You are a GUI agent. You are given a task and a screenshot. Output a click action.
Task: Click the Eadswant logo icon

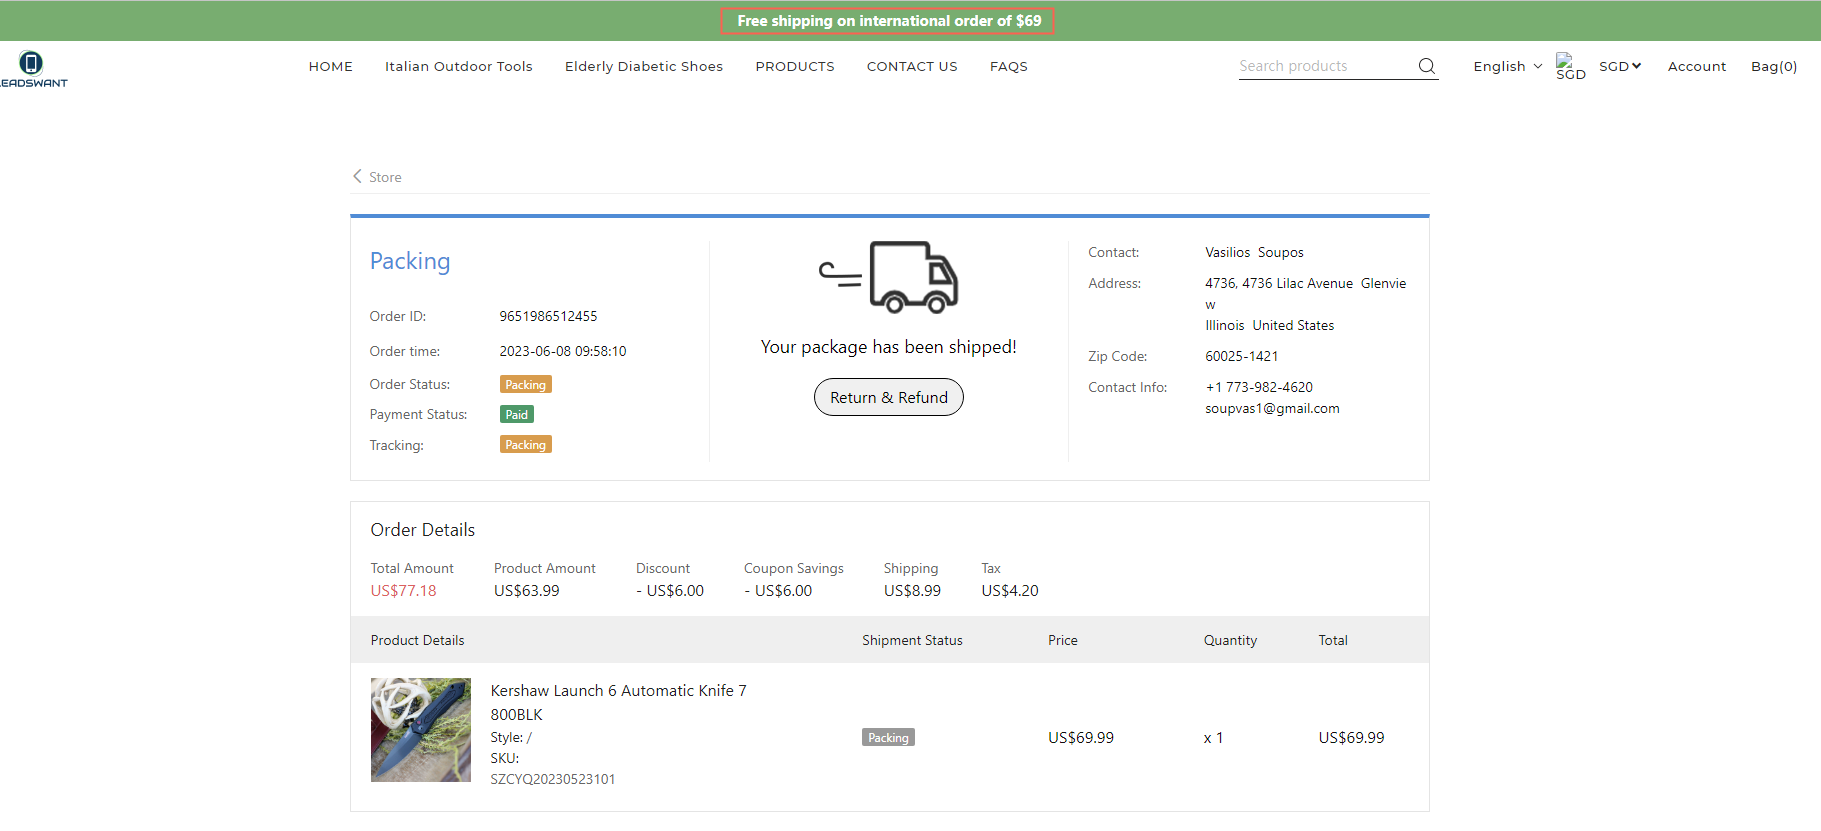(31, 64)
